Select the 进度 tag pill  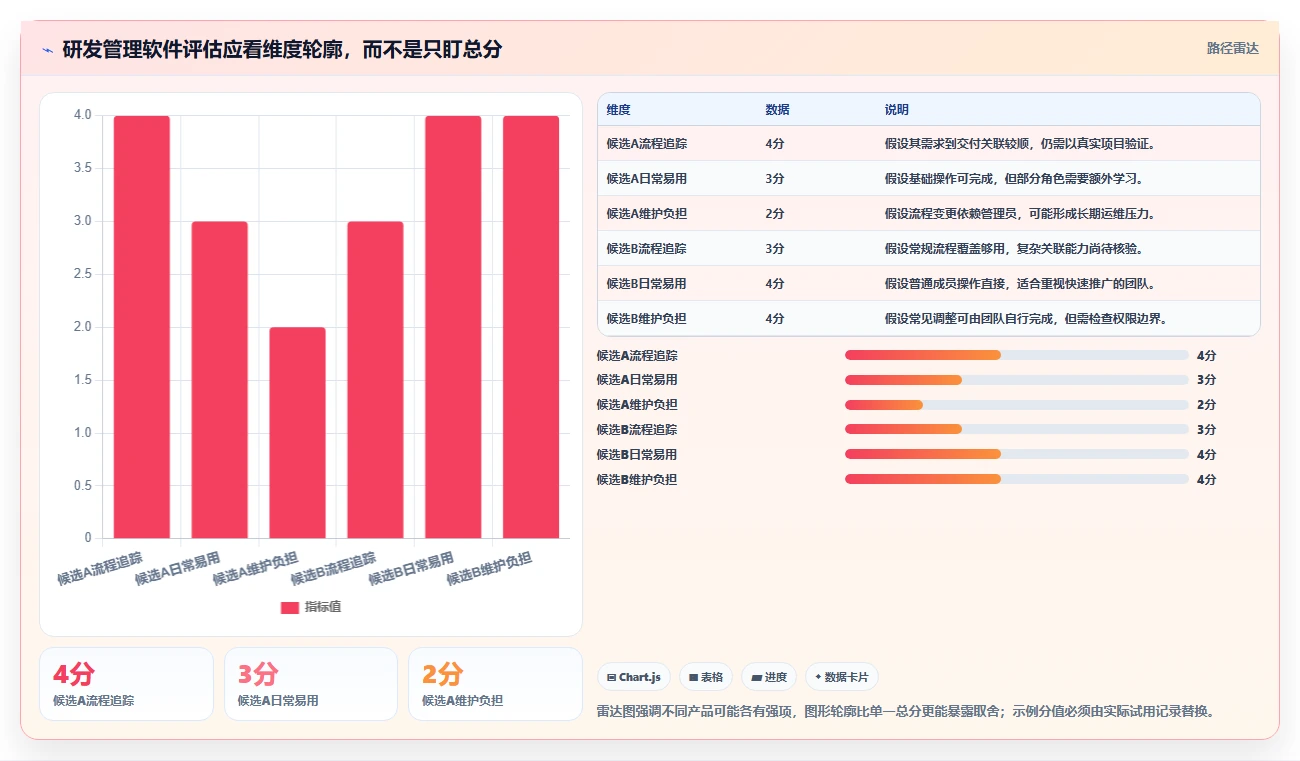[x=769, y=677]
